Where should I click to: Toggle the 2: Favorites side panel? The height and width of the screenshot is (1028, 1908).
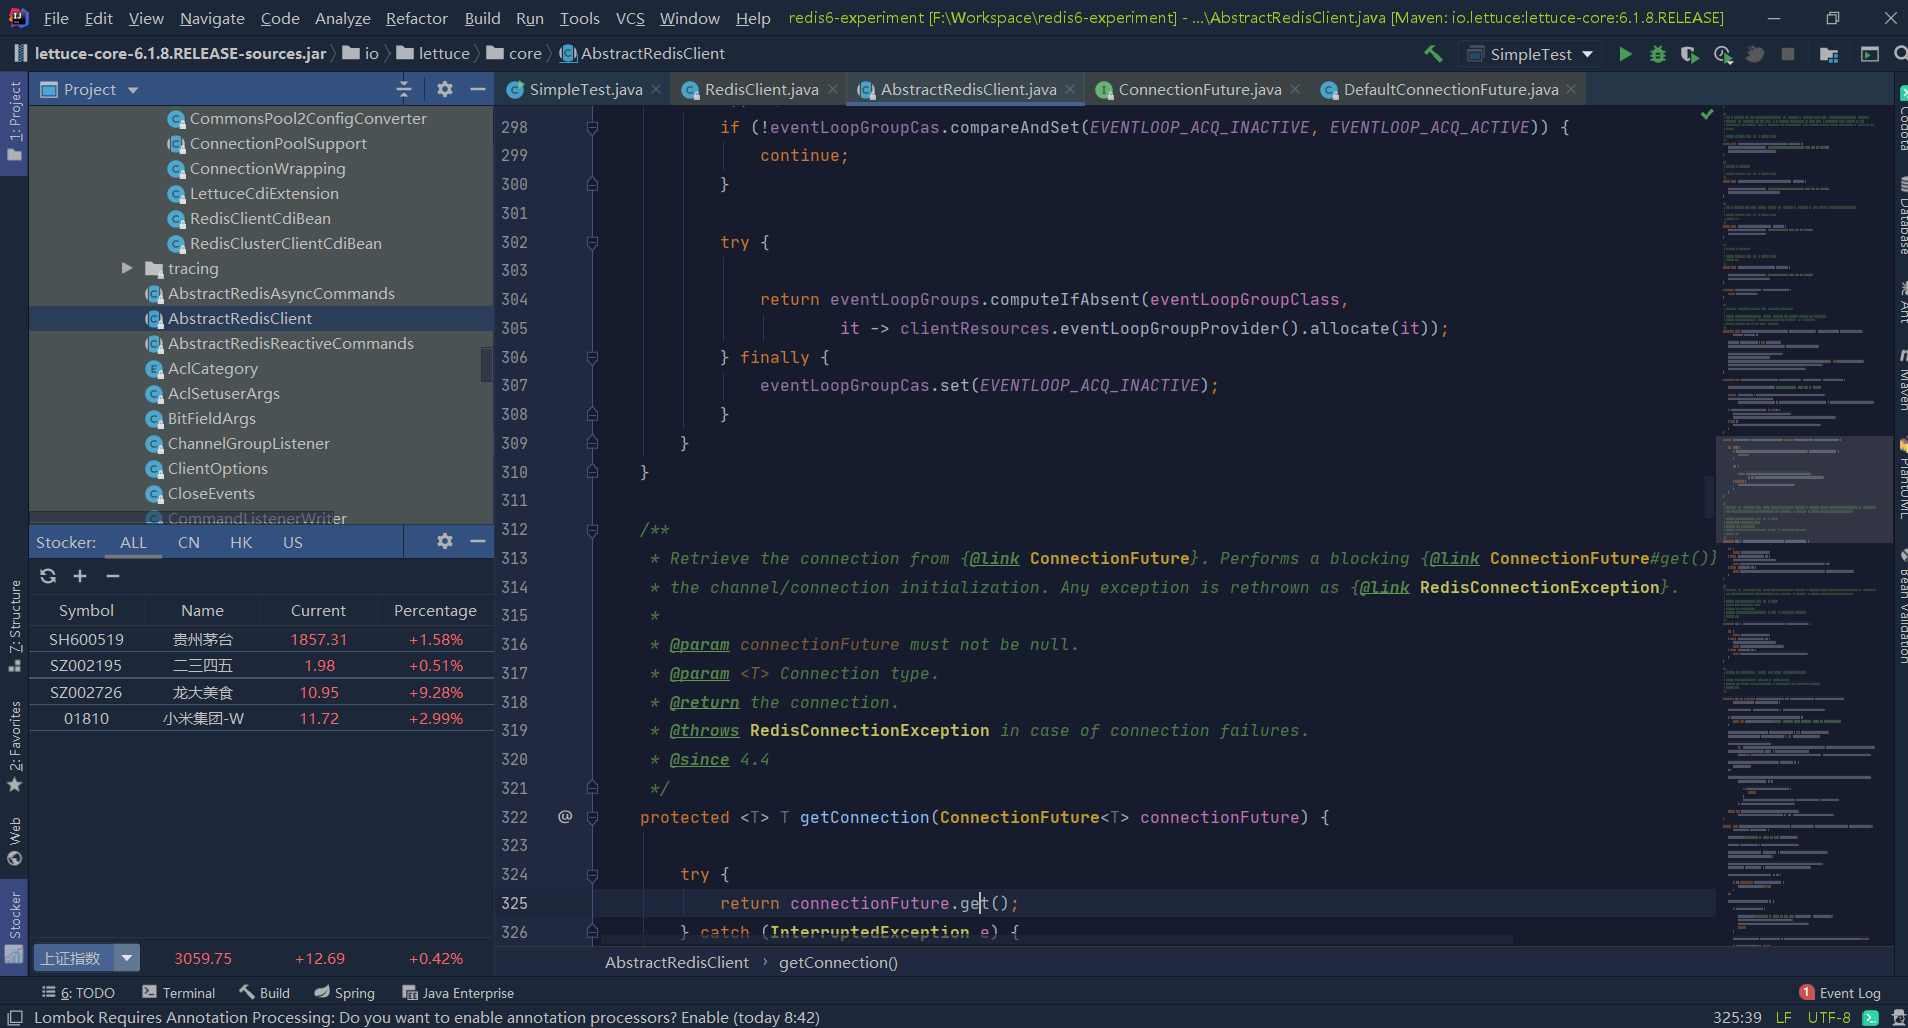pos(14,747)
